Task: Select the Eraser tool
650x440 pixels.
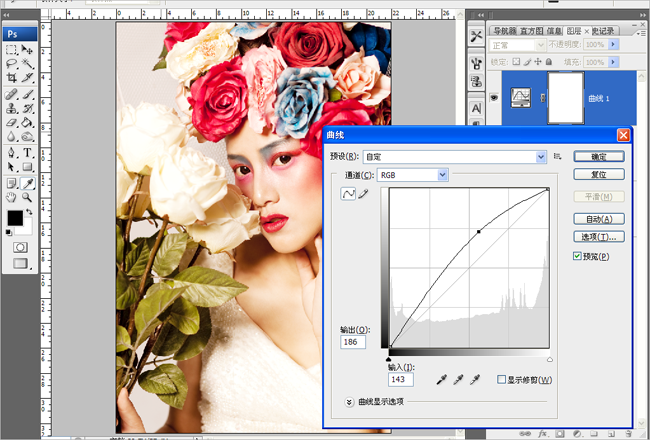Action: [x=12, y=122]
